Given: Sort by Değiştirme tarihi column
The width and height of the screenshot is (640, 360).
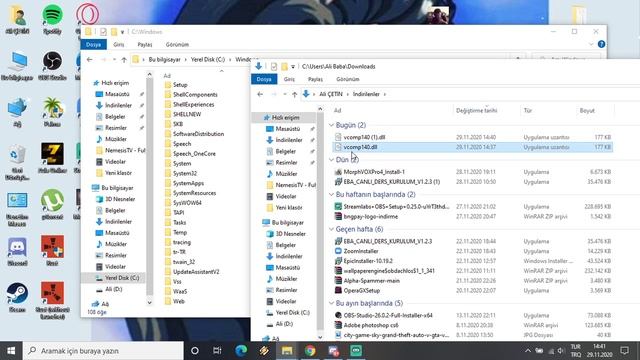Looking at the screenshot, I should click(476, 111).
